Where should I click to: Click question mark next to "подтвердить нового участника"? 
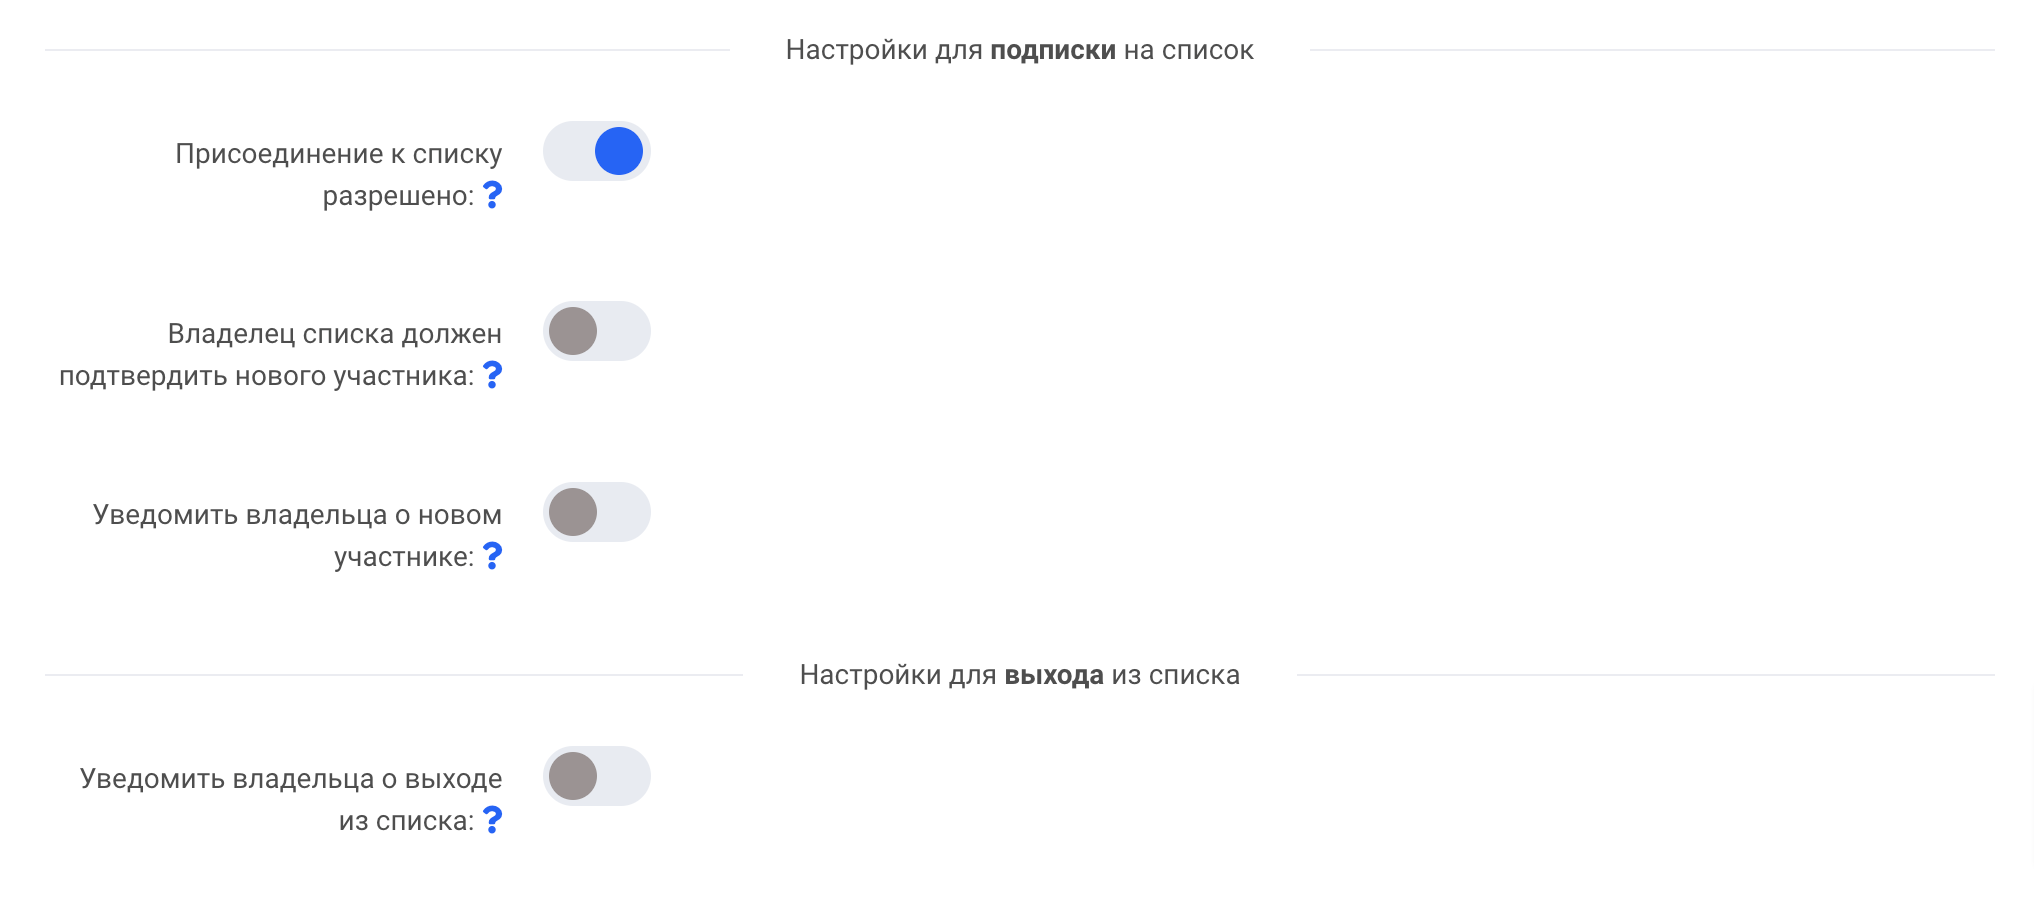(x=492, y=374)
